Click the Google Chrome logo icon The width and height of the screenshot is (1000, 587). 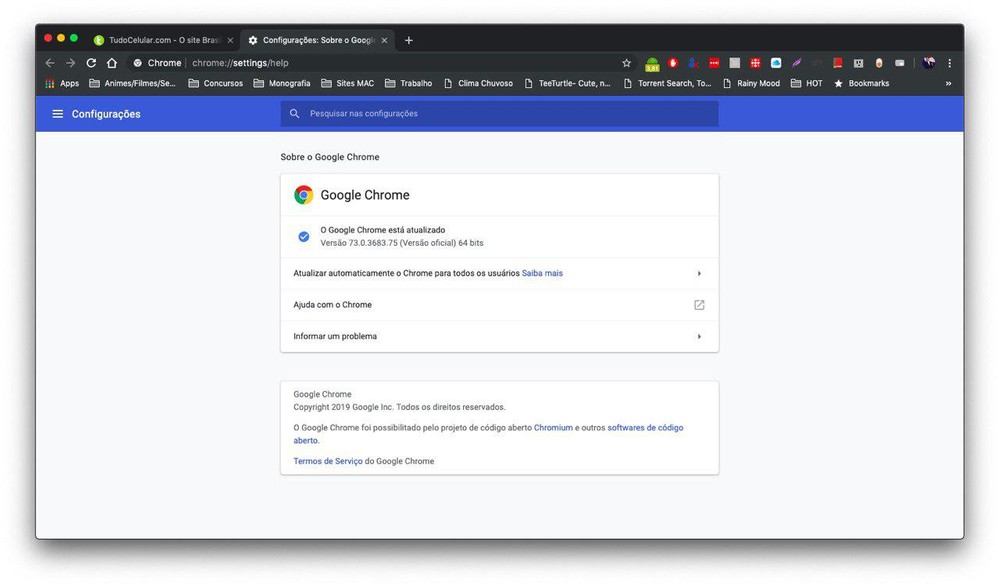(x=304, y=195)
